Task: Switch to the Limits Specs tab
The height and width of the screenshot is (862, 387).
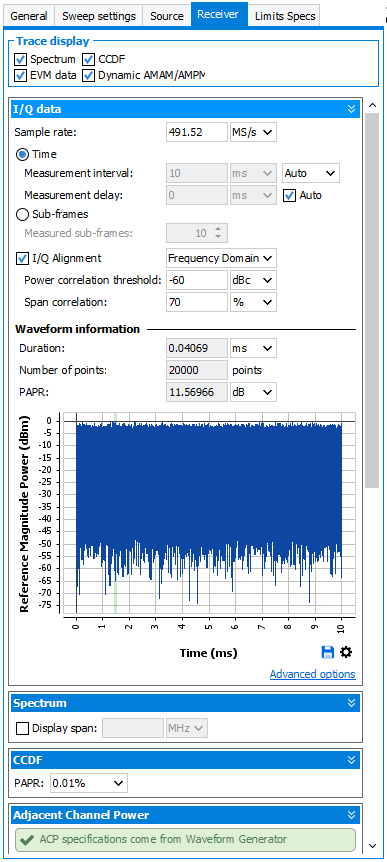Action: point(285,16)
